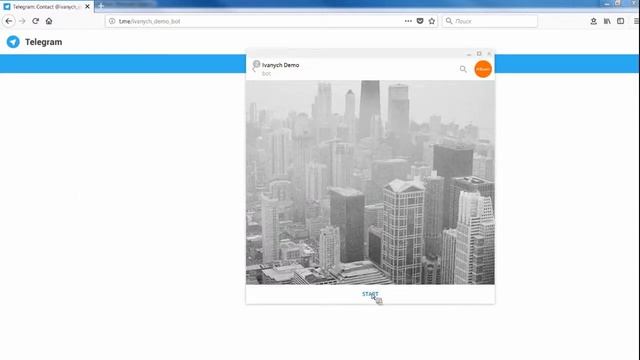Open the downloads toolbar icon

coord(593,21)
